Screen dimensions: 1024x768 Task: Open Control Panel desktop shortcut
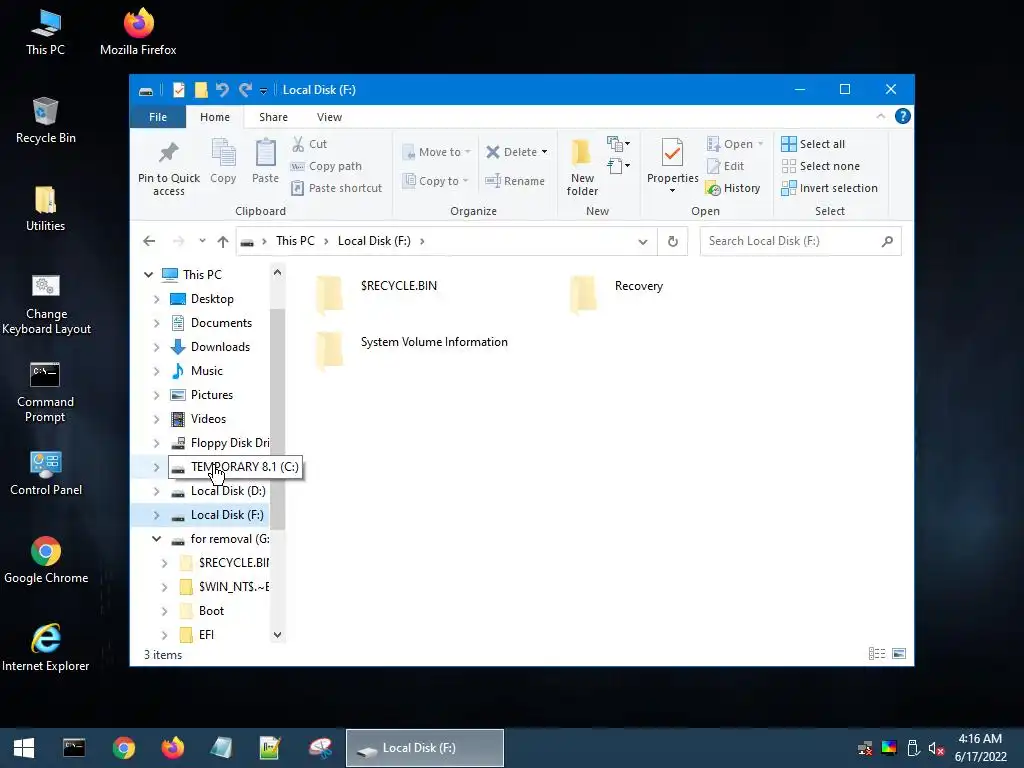[x=46, y=473]
